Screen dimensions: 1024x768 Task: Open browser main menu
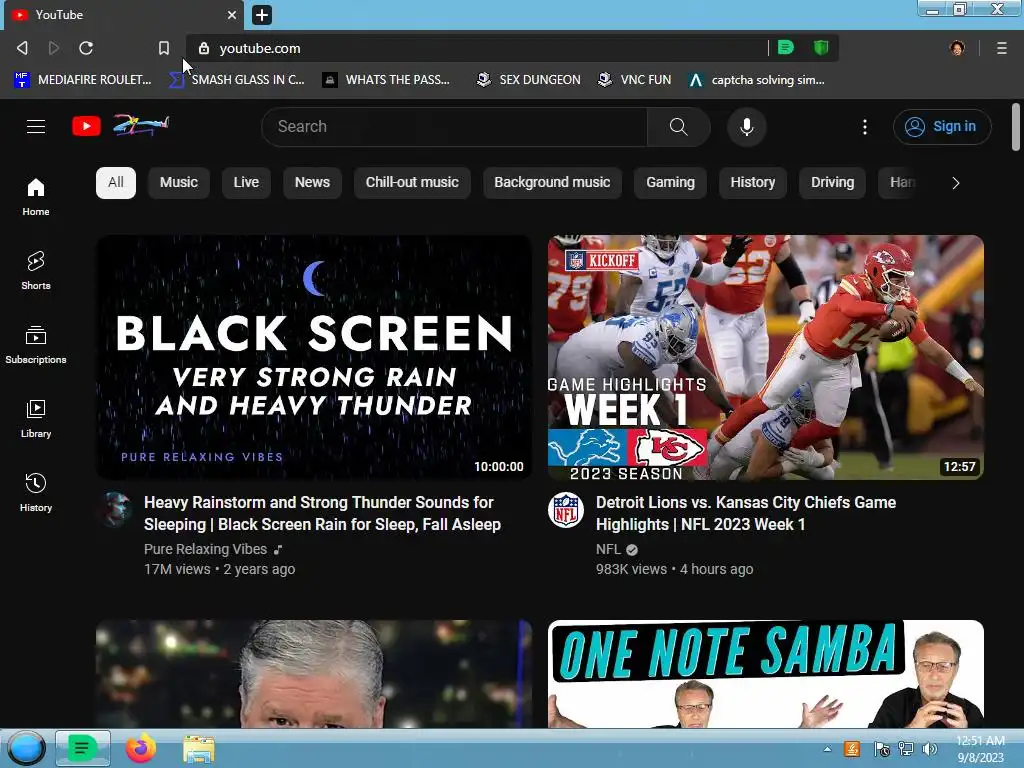(1002, 48)
